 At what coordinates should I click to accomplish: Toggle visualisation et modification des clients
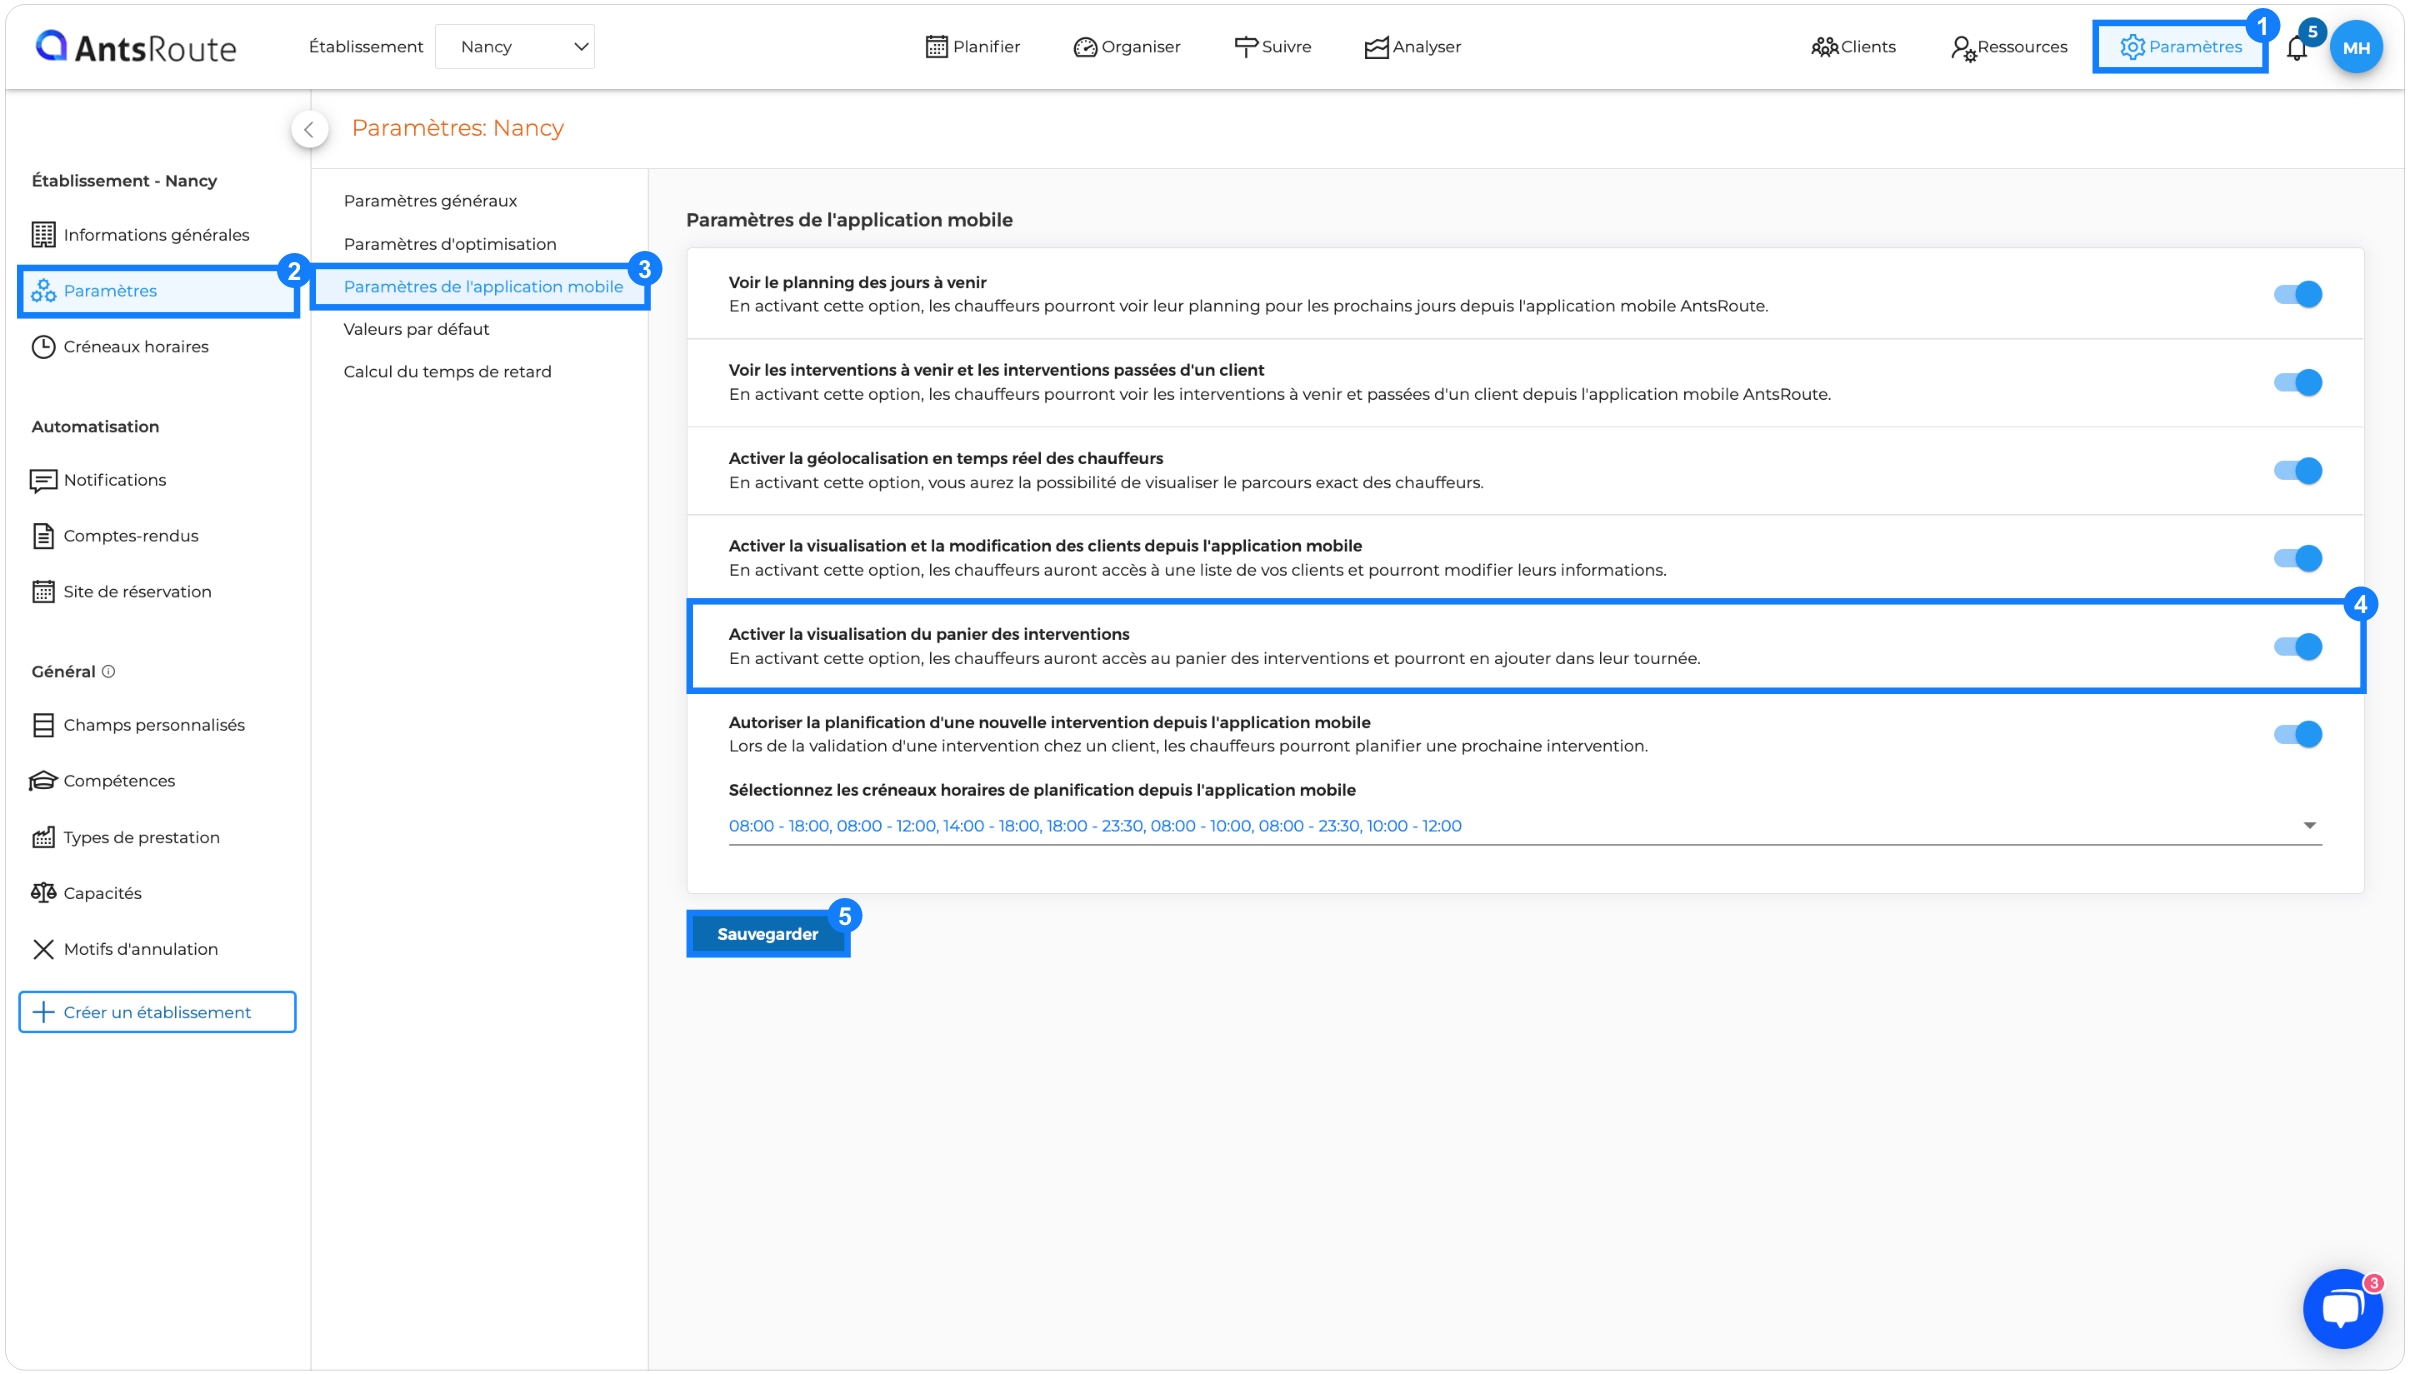tap(2298, 558)
